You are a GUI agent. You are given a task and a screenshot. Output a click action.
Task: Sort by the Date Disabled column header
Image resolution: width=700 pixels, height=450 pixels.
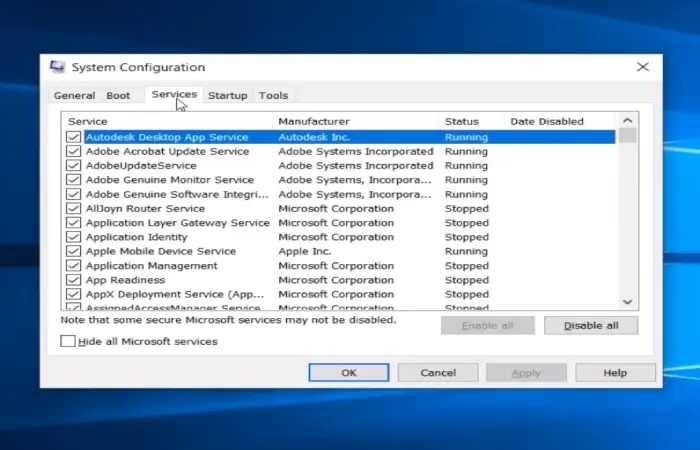(x=562, y=121)
